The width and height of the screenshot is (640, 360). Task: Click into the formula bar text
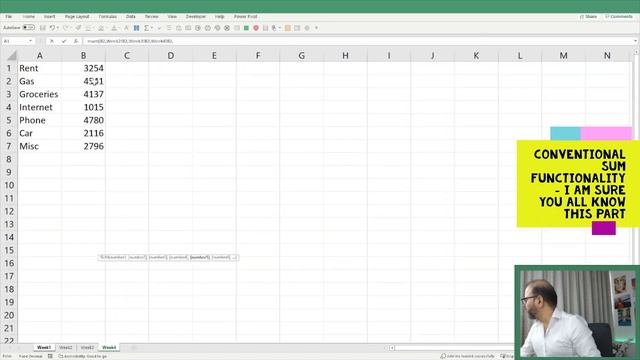pos(130,41)
